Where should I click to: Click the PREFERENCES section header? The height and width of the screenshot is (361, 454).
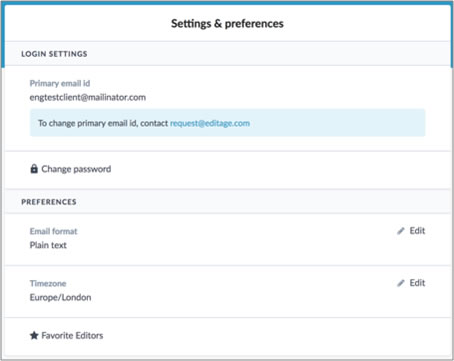(49, 202)
